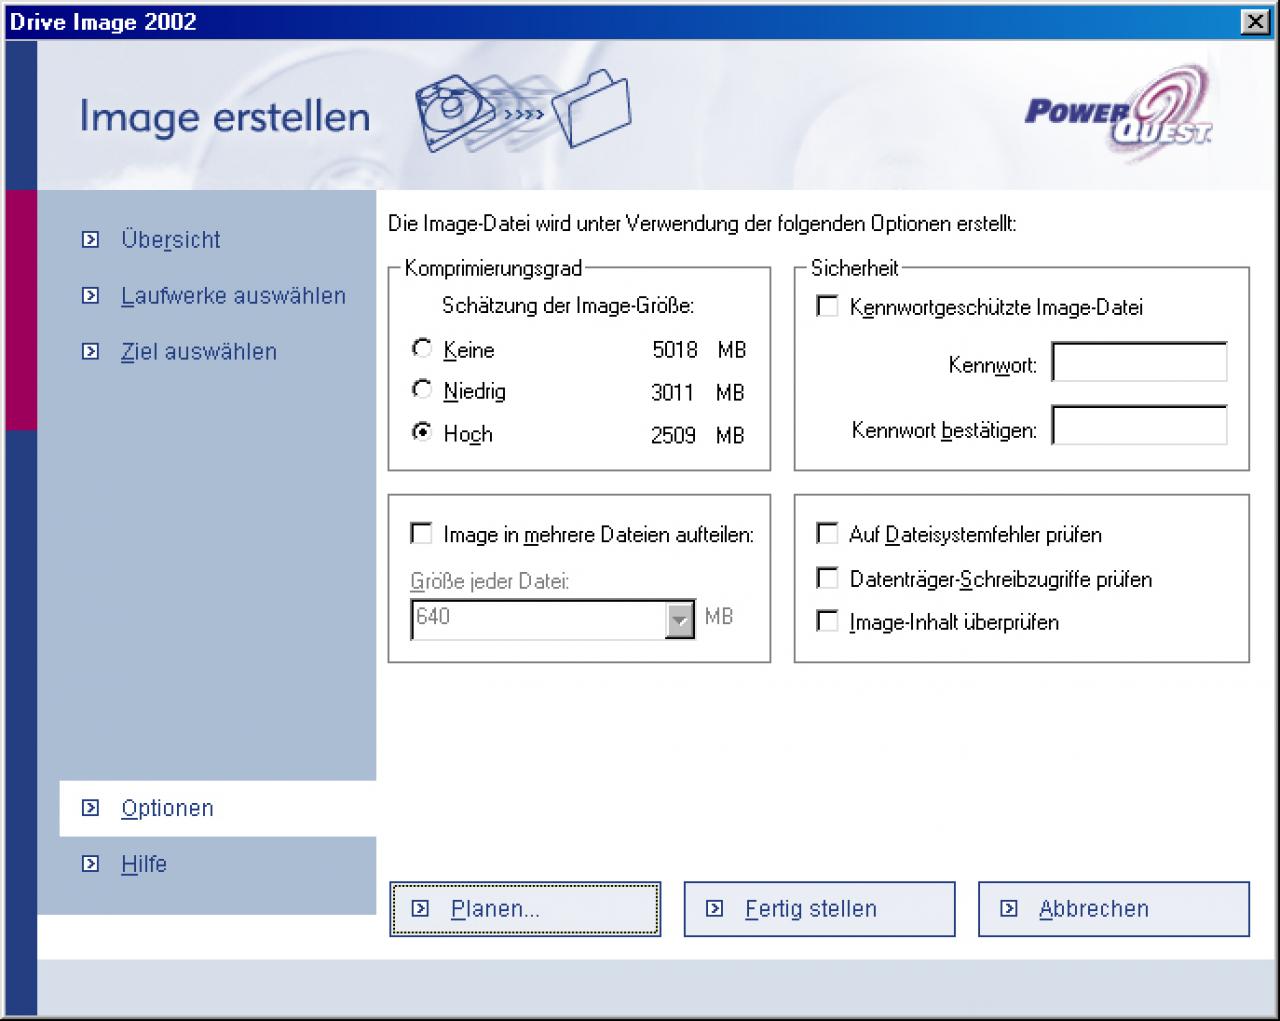Click the arrow icon on Fertig stellen button
The image size is (1280, 1021).
(x=714, y=909)
